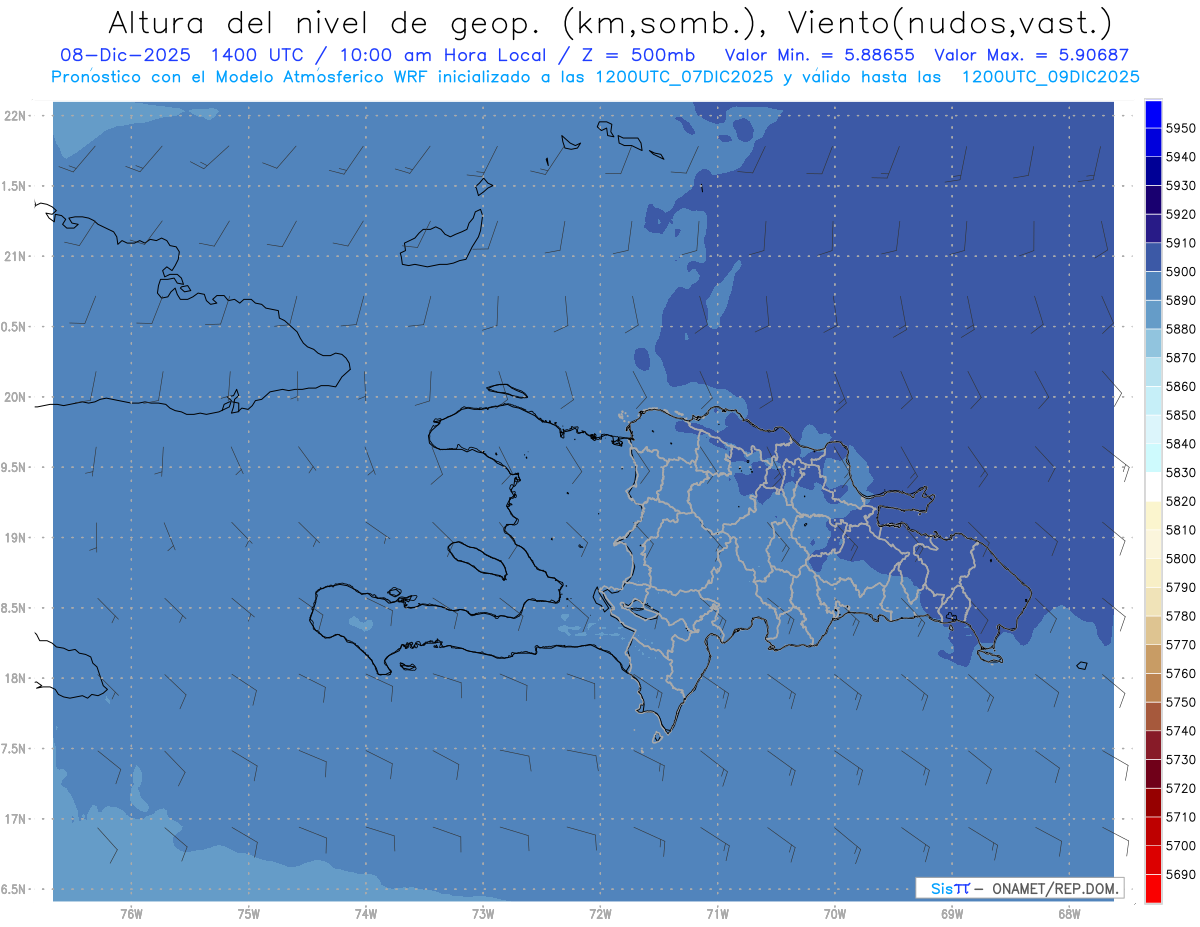
Task: Click the '1200UTC_09DIC2025' valid-until text
Action: [x=1050, y=77]
